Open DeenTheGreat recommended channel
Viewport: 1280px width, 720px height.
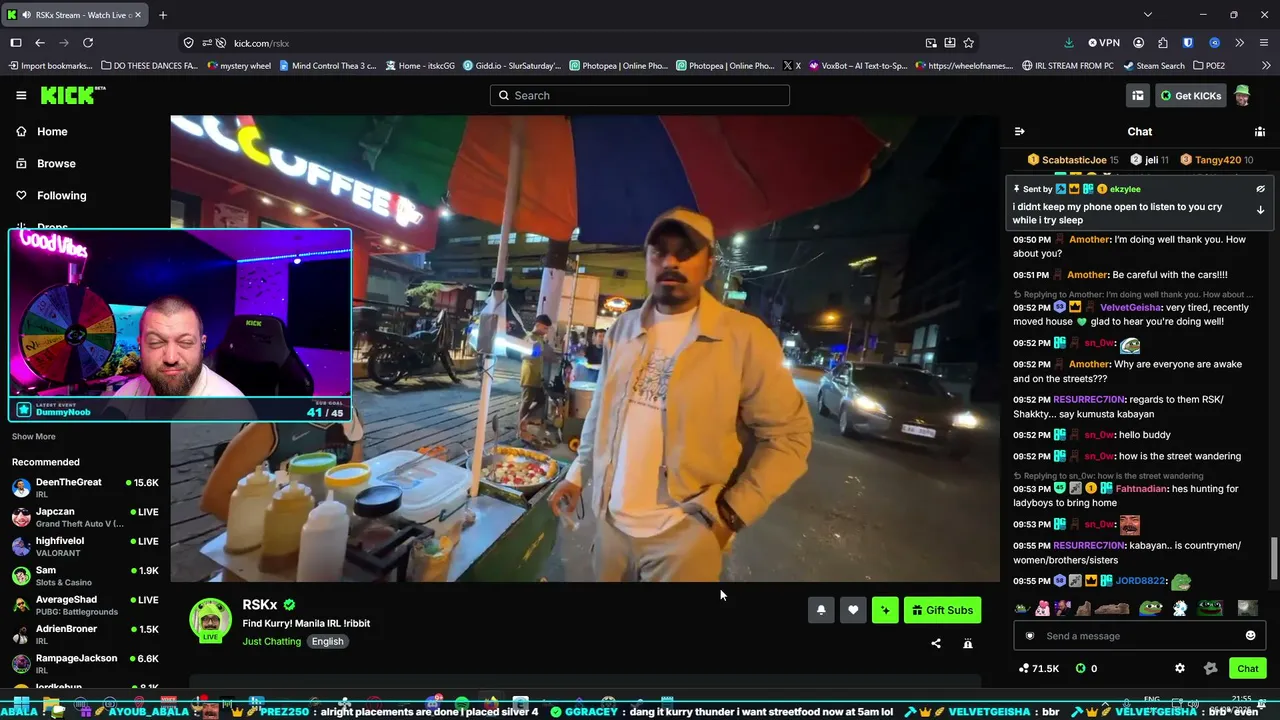(85, 488)
